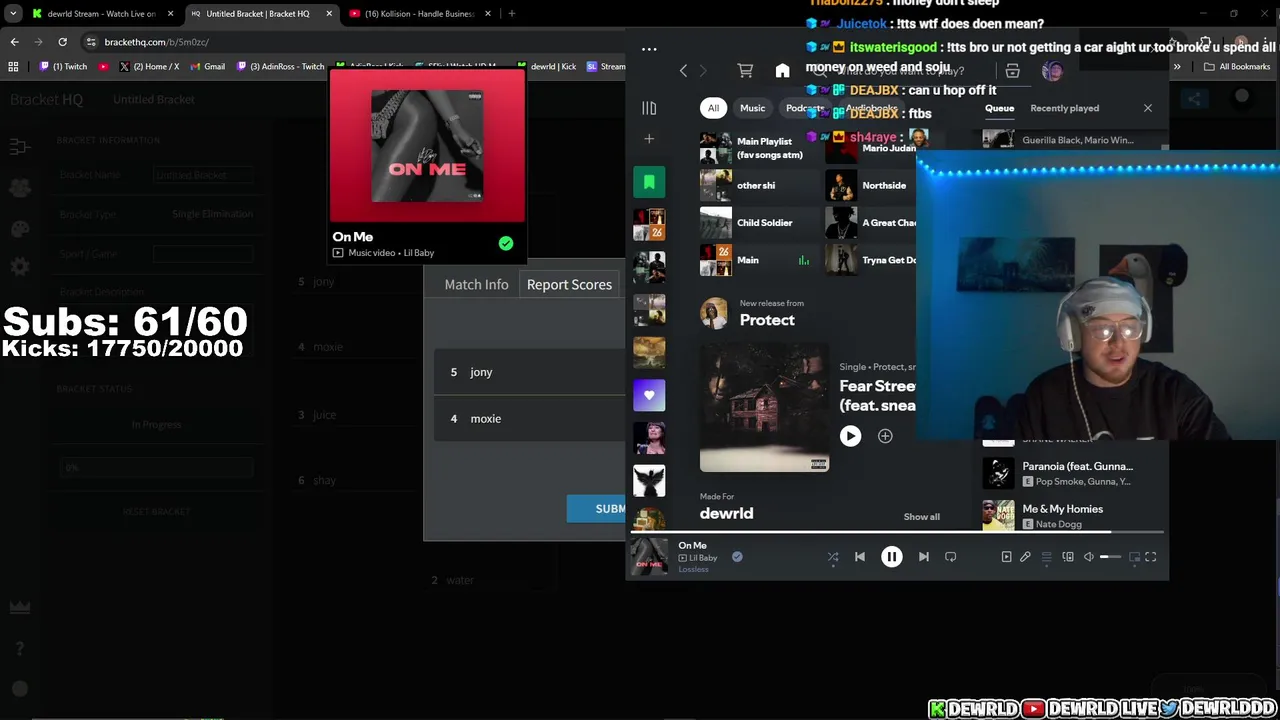Open Connect to a device icon
The width and height of the screenshot is (1280, 720).
tap(1068, 557)
